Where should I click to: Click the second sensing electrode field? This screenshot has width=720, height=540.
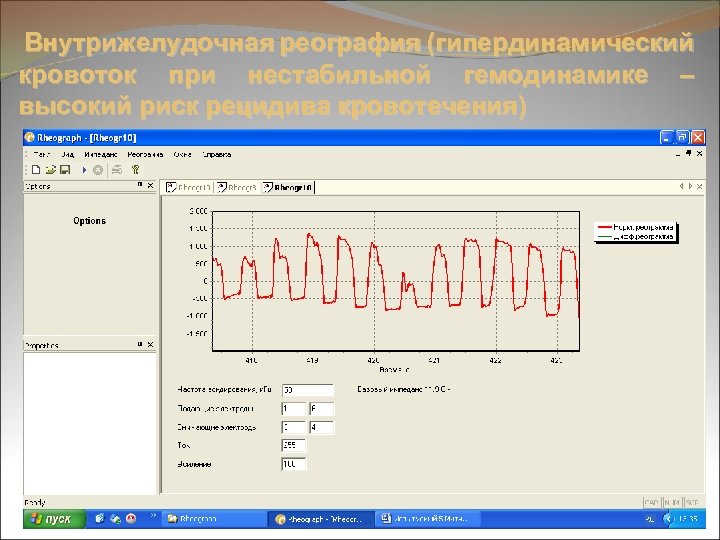tap(321, 428)
